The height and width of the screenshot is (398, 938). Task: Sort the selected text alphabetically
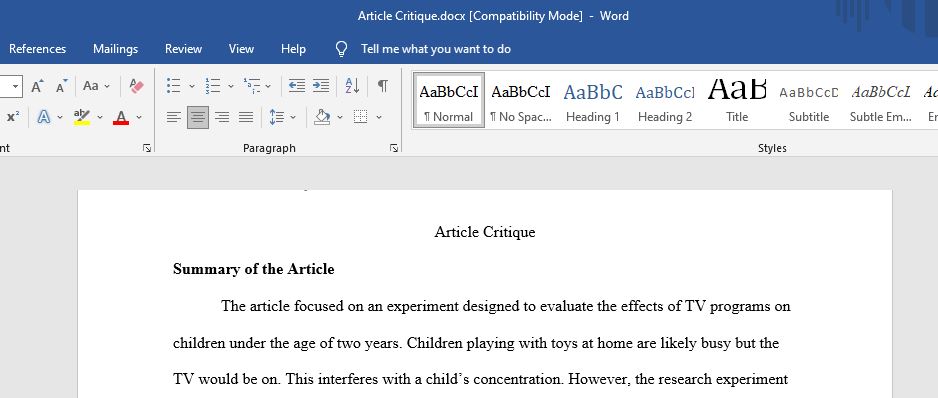pyautogui.click(x=352, y=86)
